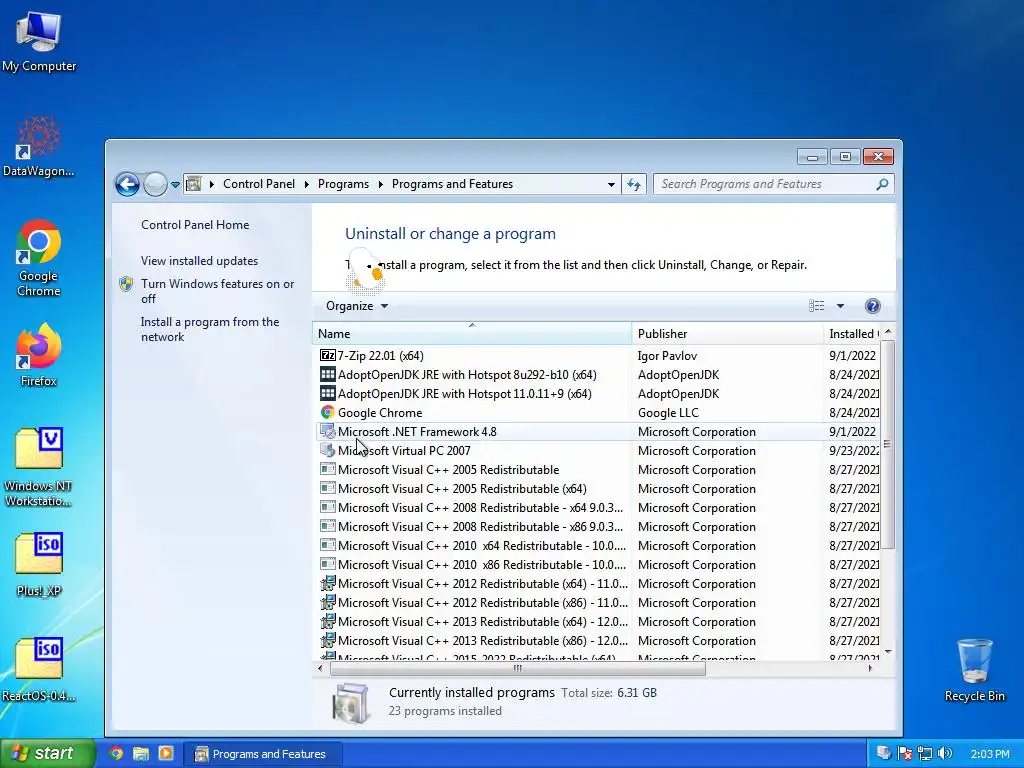This screenshot has width=1024, height=768.
Task: Click the .NET Framework 4.8 entry icon
Action: pos(327,432)
